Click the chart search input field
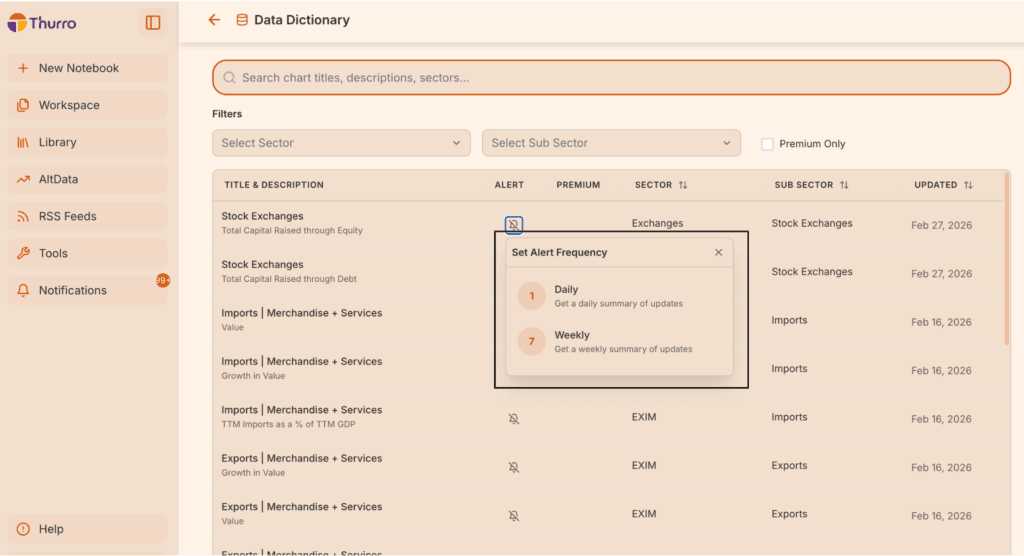The height and width of the screenshot is (556, 1024). click(x=611, y=78)
